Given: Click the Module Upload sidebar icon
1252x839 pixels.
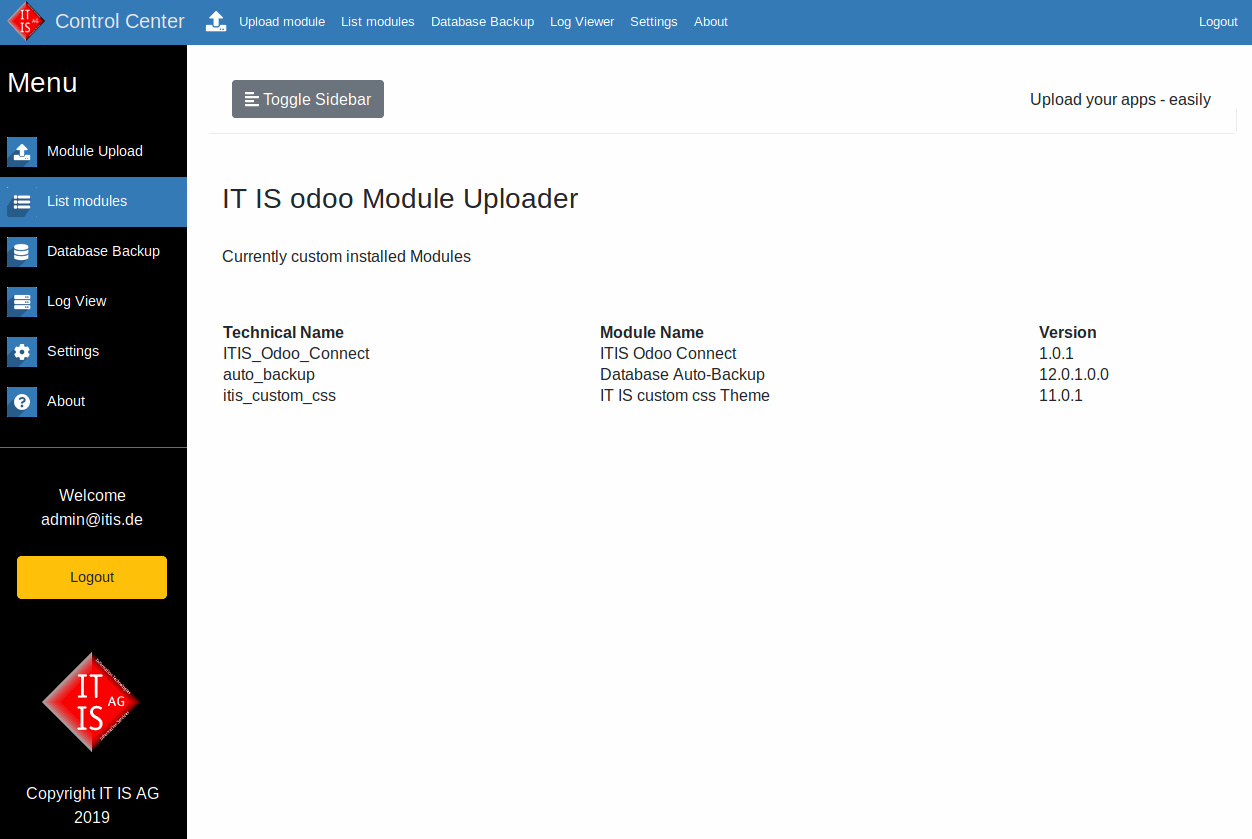Looking at the screenshot, I should [22, 151].
